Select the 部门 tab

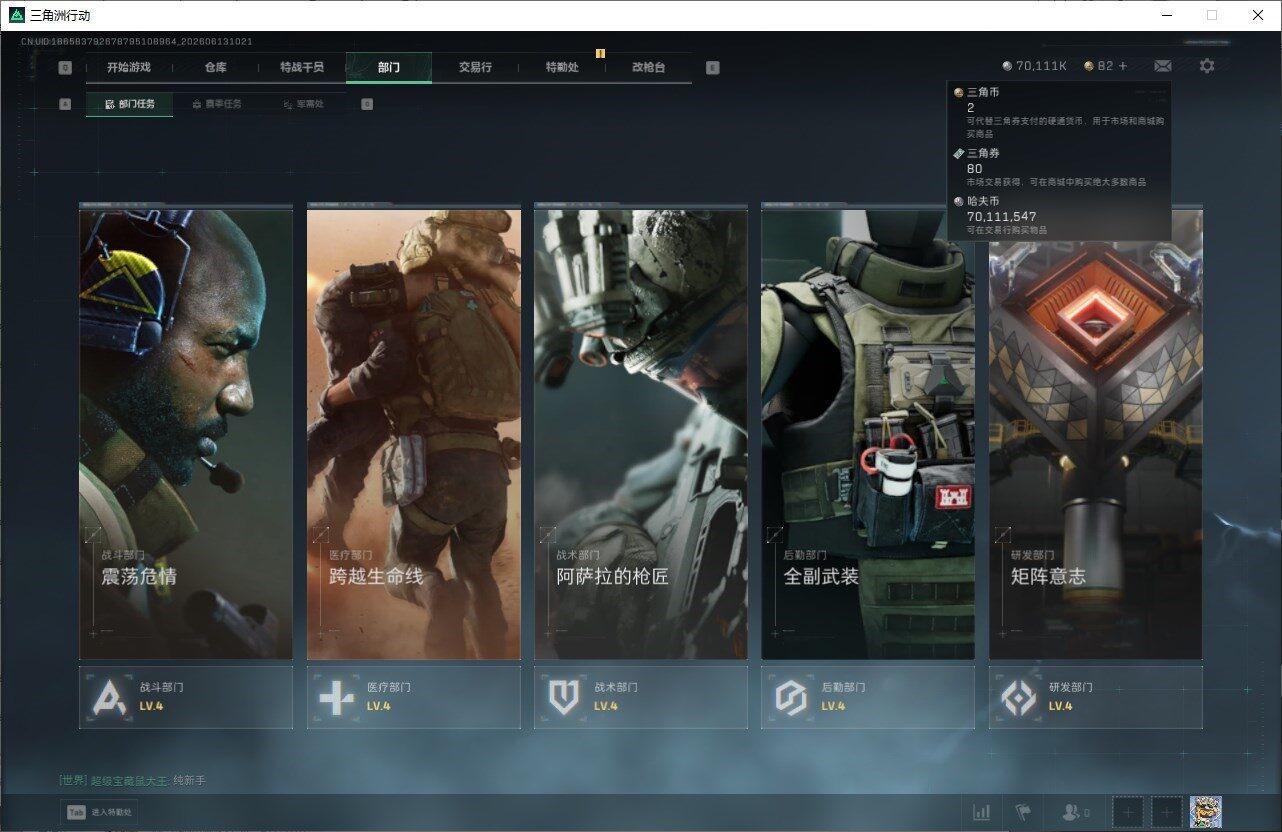pos(389,67)
